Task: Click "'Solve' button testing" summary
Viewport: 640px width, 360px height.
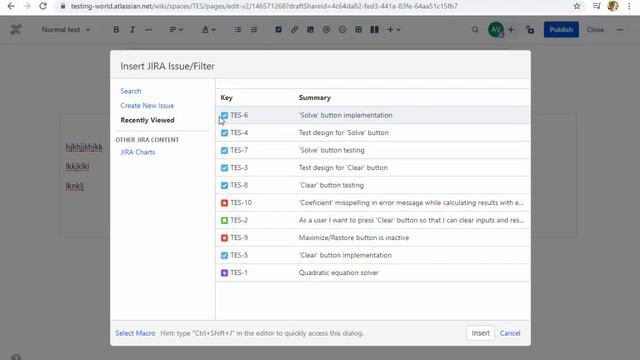Action: 332,150
